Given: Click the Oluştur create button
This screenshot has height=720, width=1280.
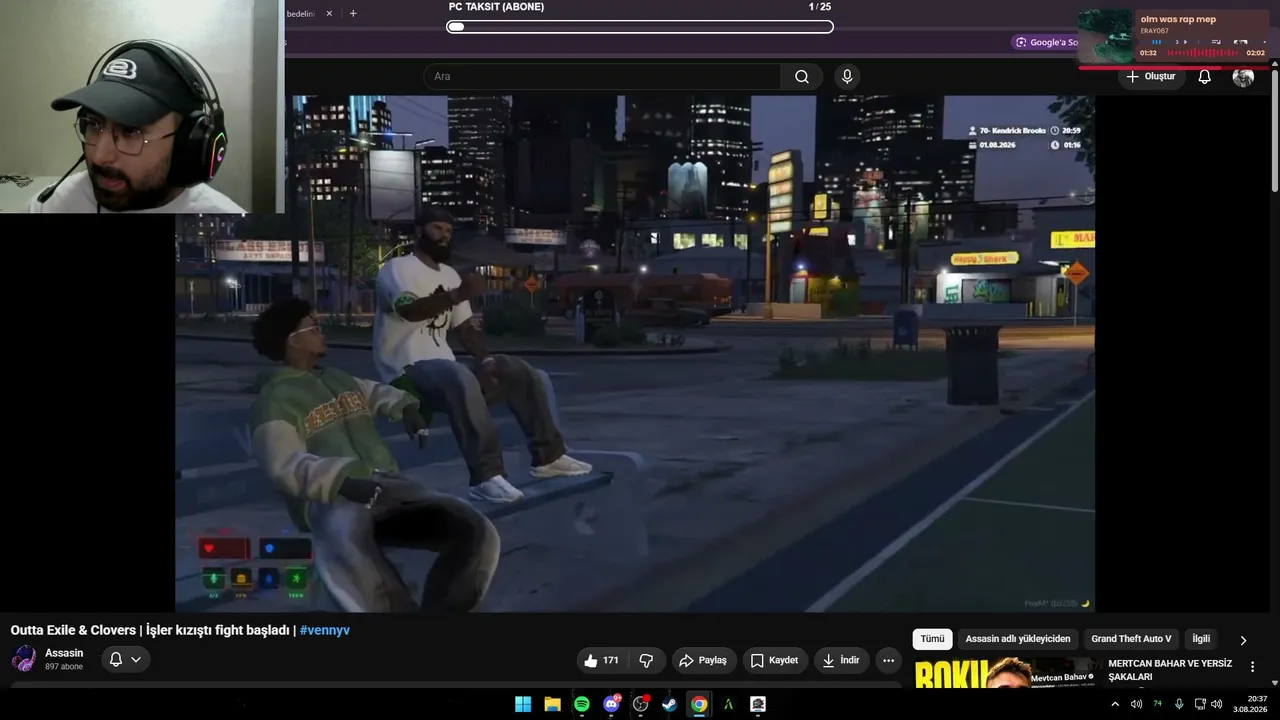Looking at the screenshot, I should tap(1150, 77).
